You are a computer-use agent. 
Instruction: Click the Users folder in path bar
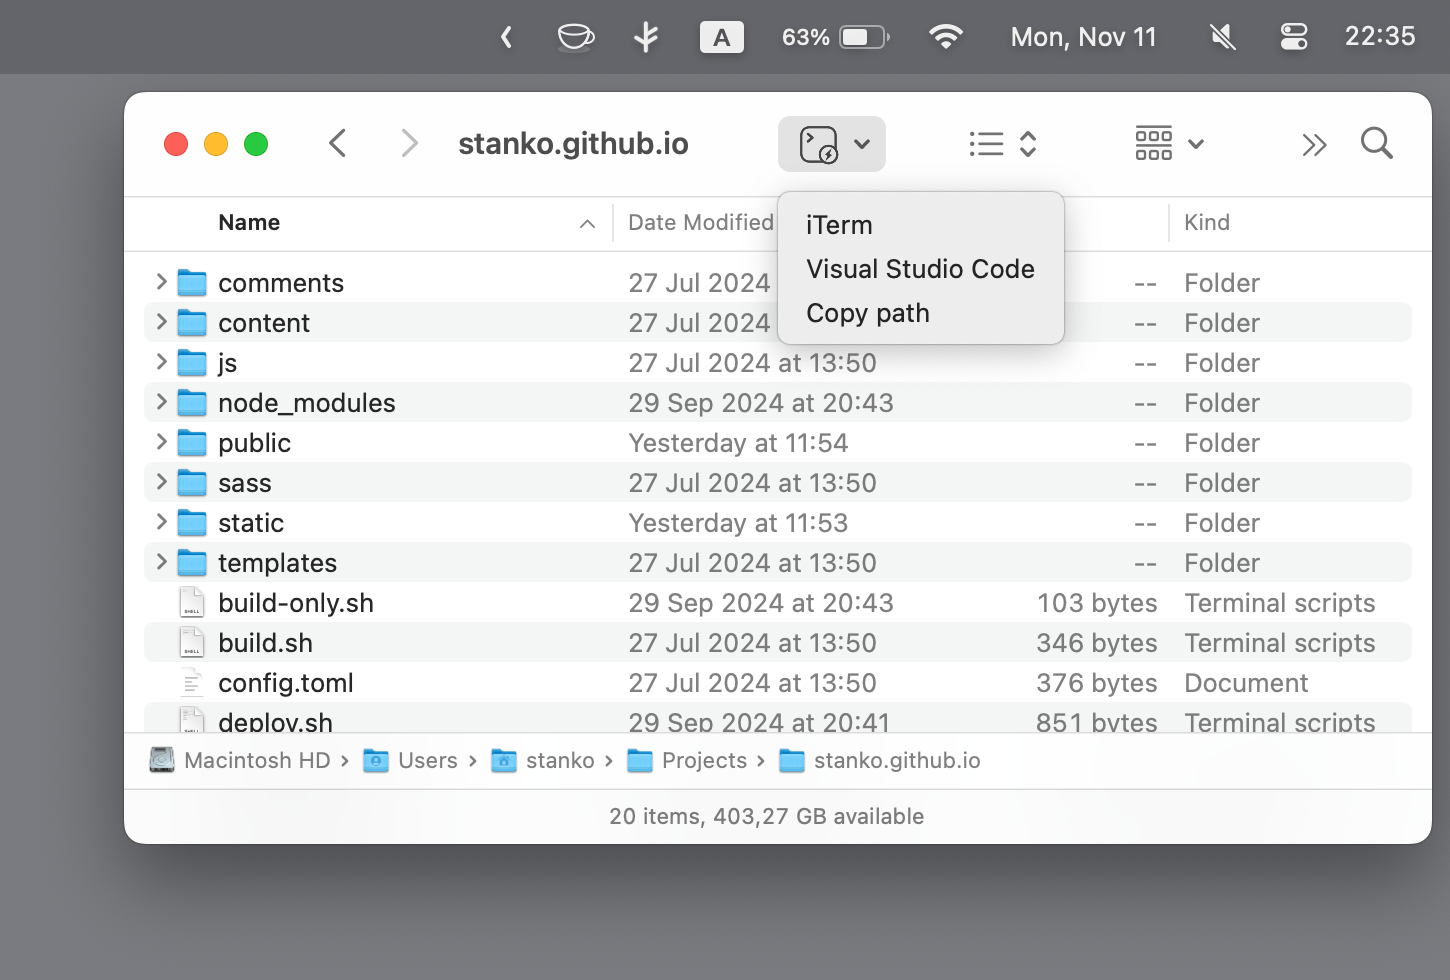pyautogui.click(x=410, y=761)
